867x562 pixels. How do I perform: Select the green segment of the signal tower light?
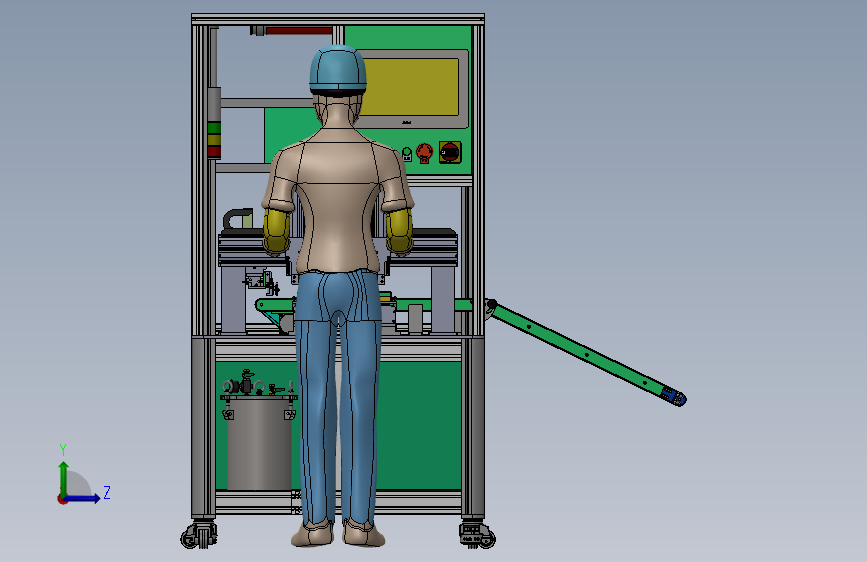coord(214,128)
